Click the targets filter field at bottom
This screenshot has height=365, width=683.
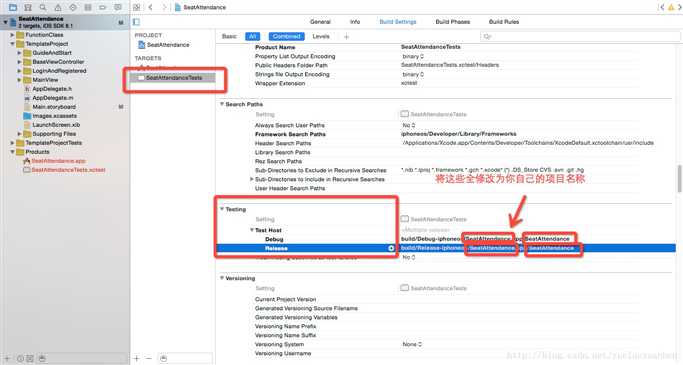pyautogui.click(x=185, y=358)
